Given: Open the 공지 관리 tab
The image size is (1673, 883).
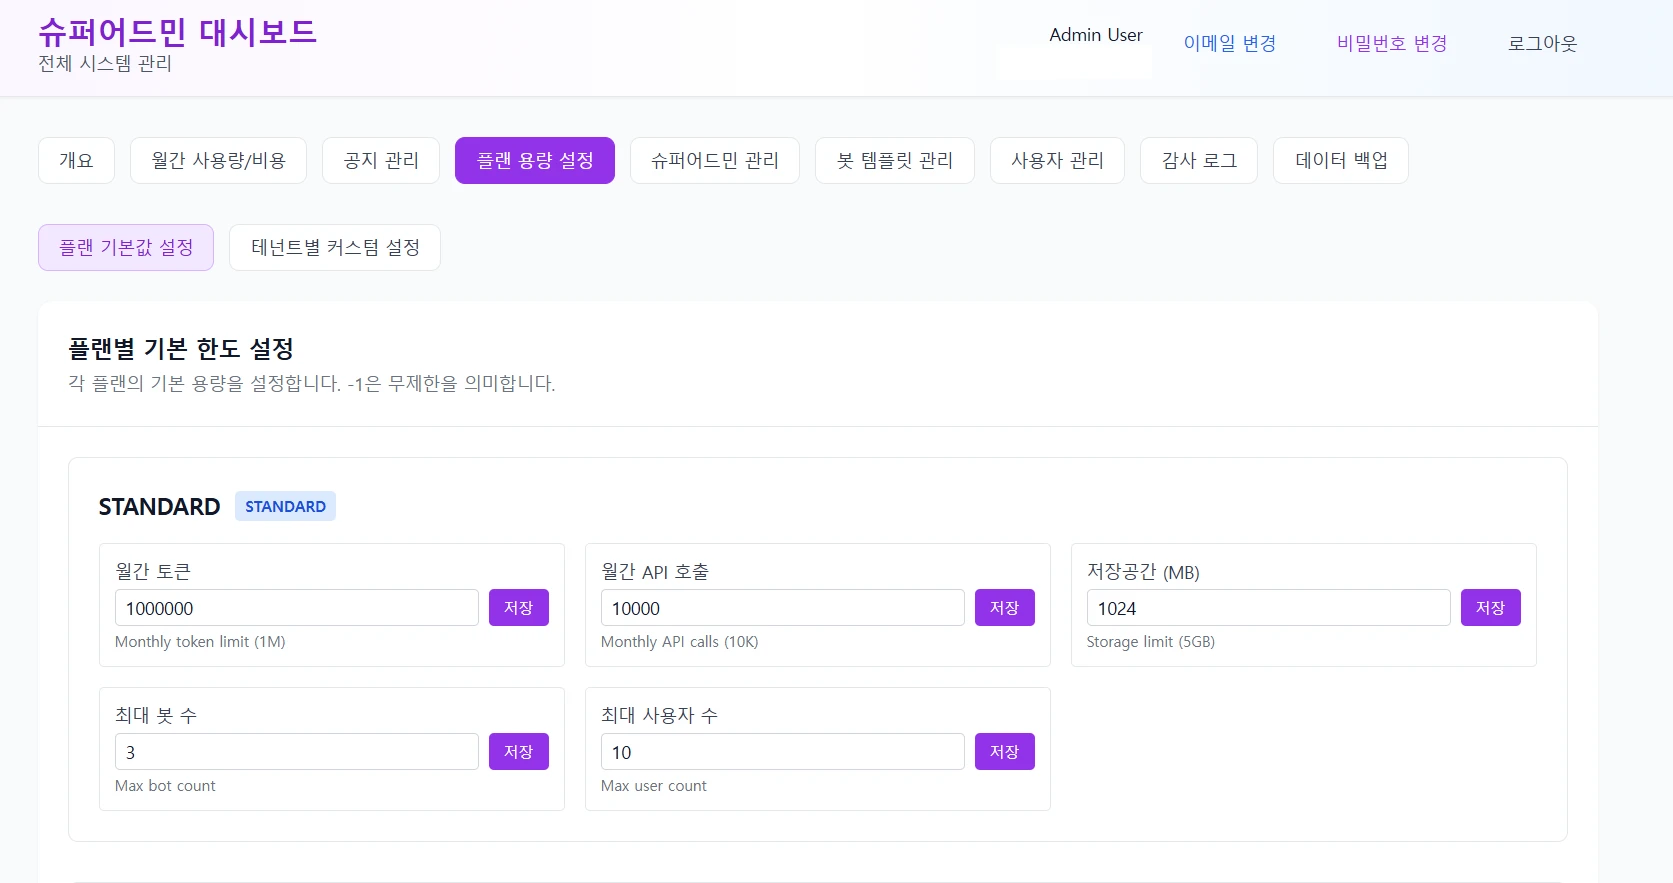Looking at the screenshot, I should pos(380,160).
